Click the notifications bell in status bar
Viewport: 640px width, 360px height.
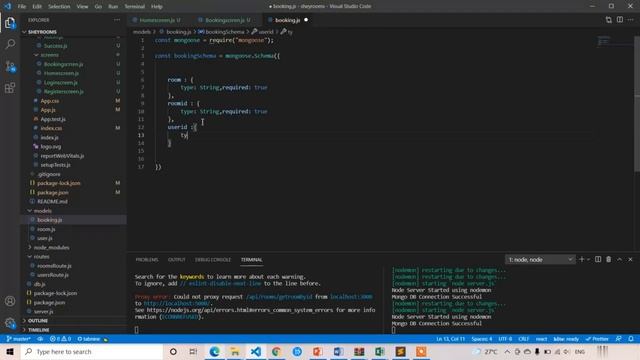click(x=631, y=339)
